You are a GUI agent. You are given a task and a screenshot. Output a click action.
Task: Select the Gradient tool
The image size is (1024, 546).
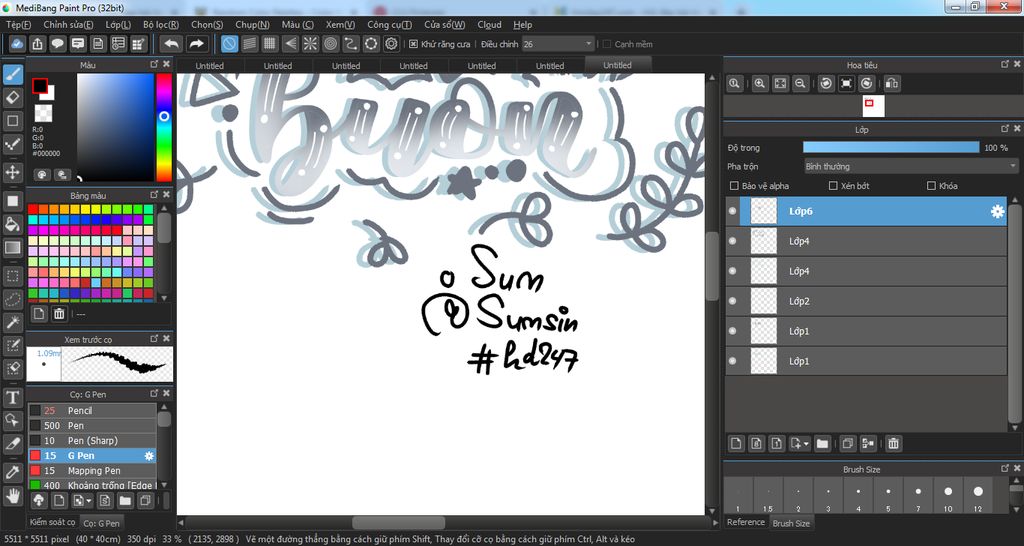tap(12, 248)
